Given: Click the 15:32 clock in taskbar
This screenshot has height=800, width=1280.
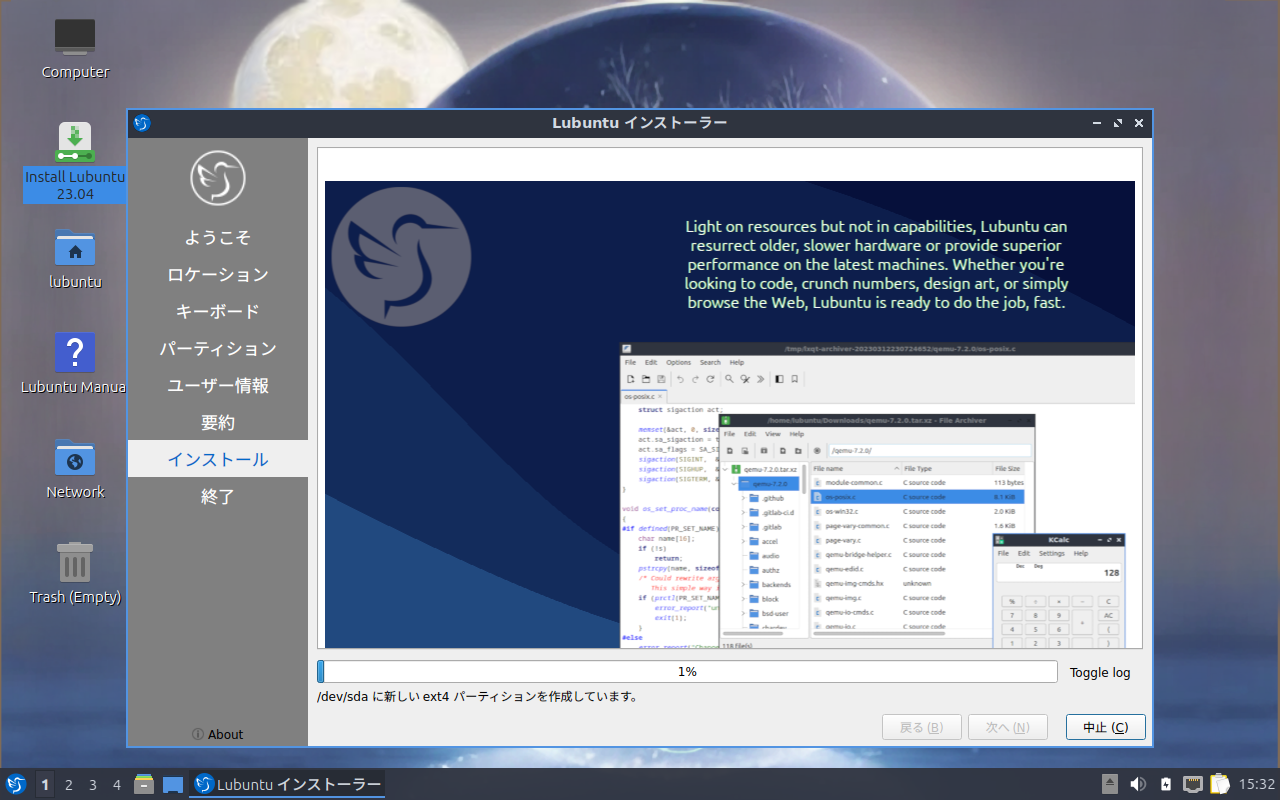Looking at the screenshot, I should (1257, 784).
